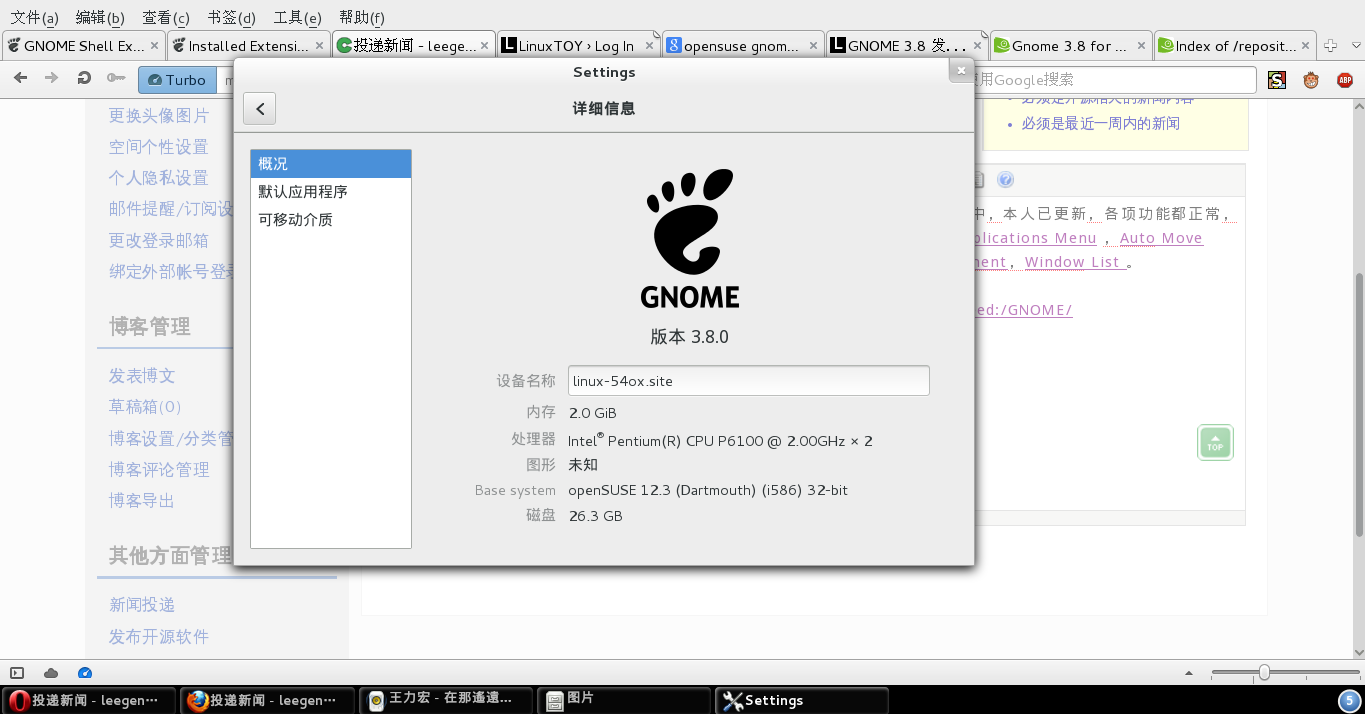Switch to 图片 taskbar window

pos(624,700)
